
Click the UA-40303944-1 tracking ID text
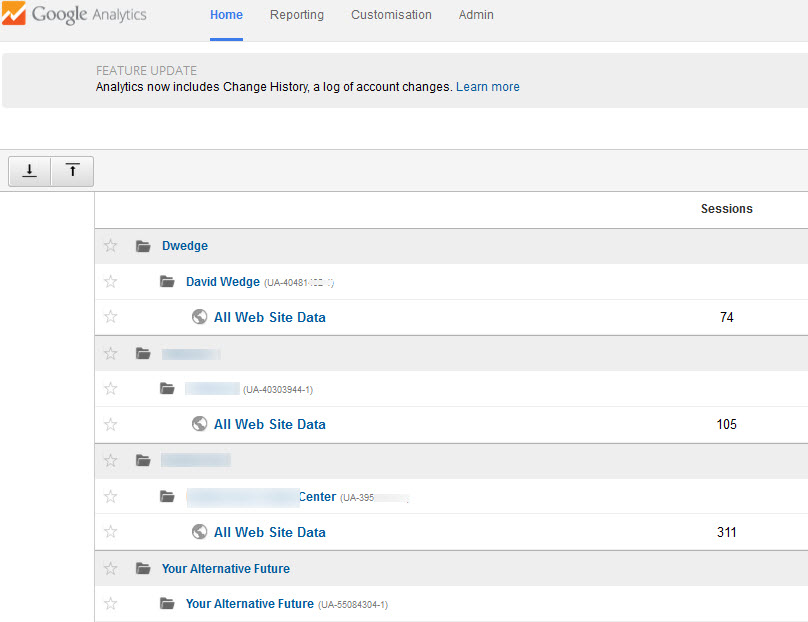coord(278,390)
